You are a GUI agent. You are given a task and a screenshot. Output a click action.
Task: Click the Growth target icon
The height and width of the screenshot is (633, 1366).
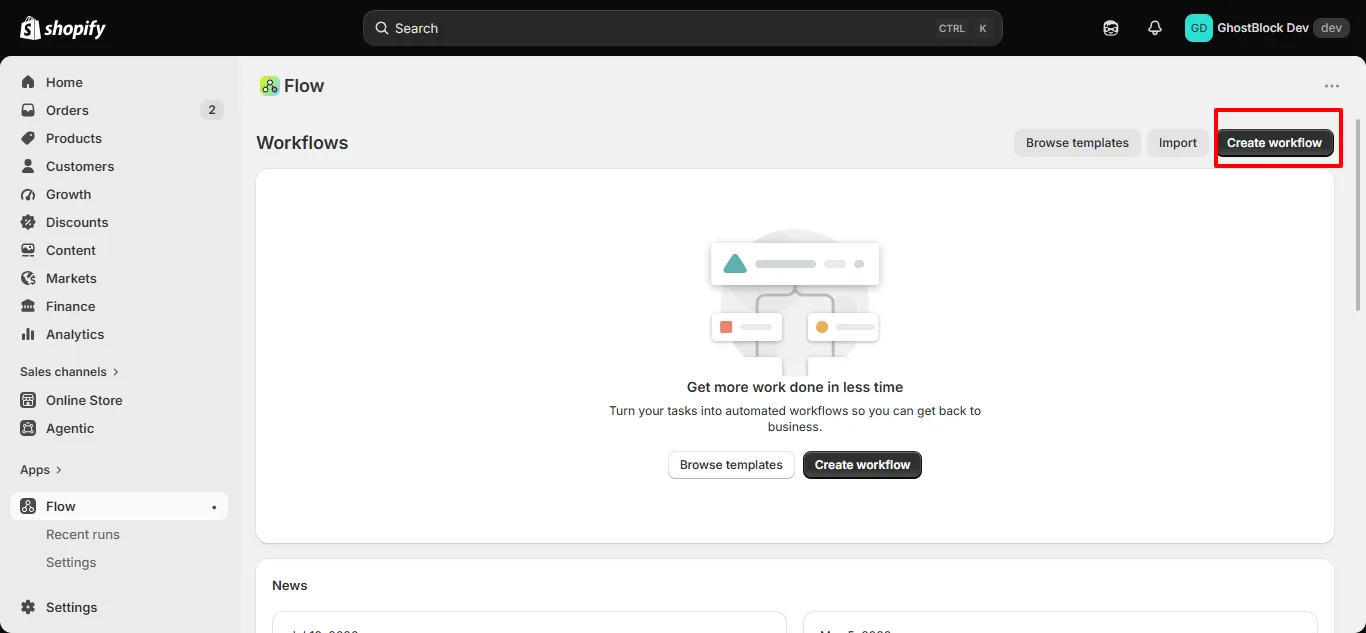28,194
